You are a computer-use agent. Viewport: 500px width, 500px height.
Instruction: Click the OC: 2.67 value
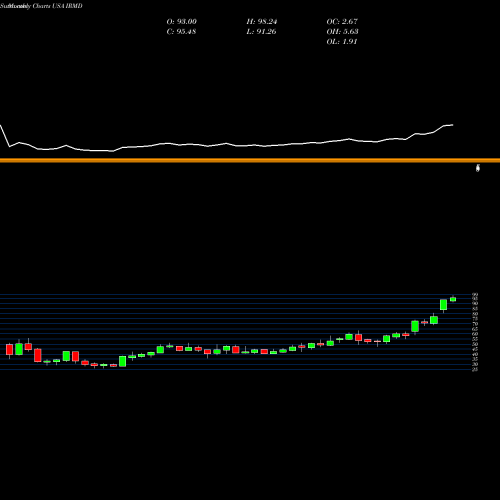click(342, 22)
